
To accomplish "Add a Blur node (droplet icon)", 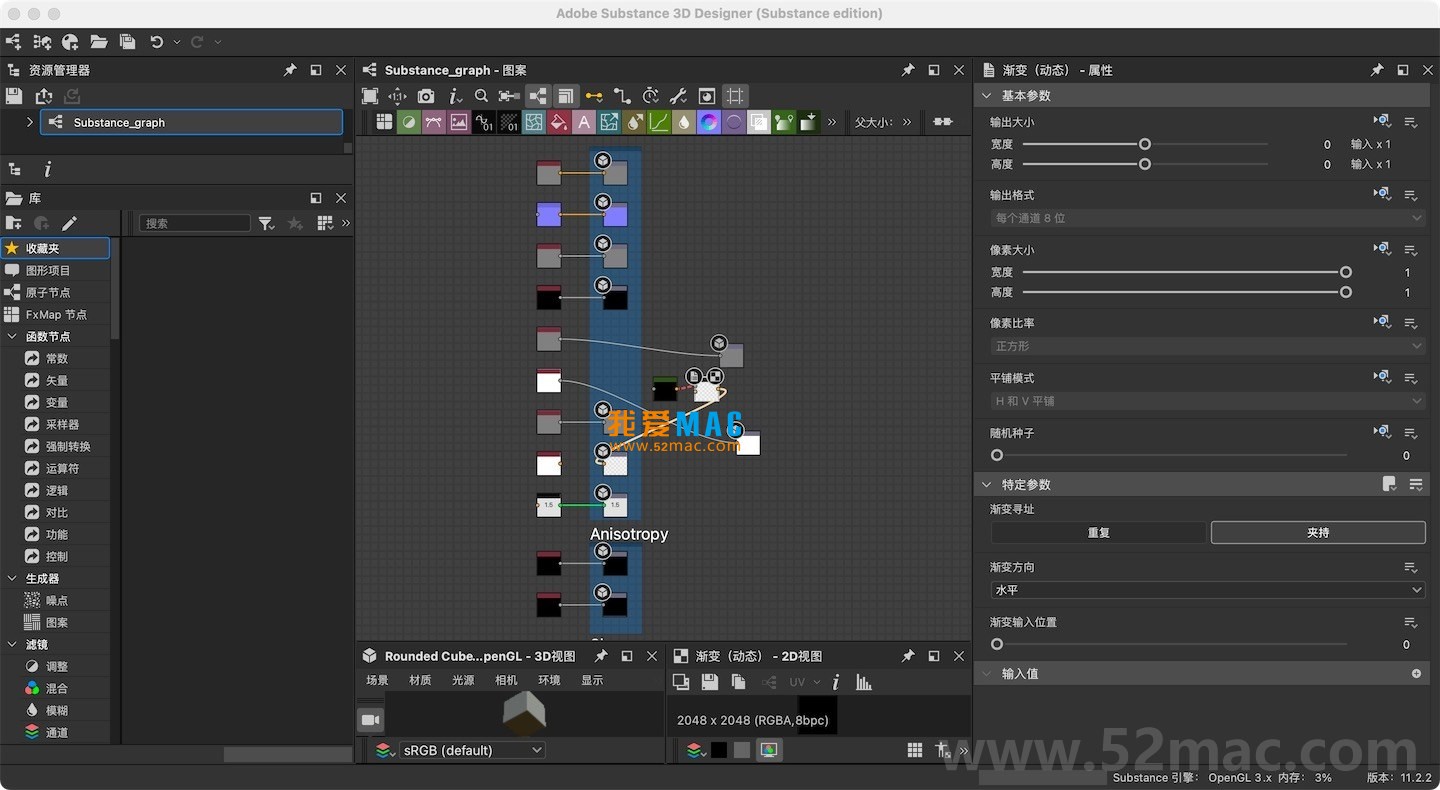I will click(x=684, y=122).
